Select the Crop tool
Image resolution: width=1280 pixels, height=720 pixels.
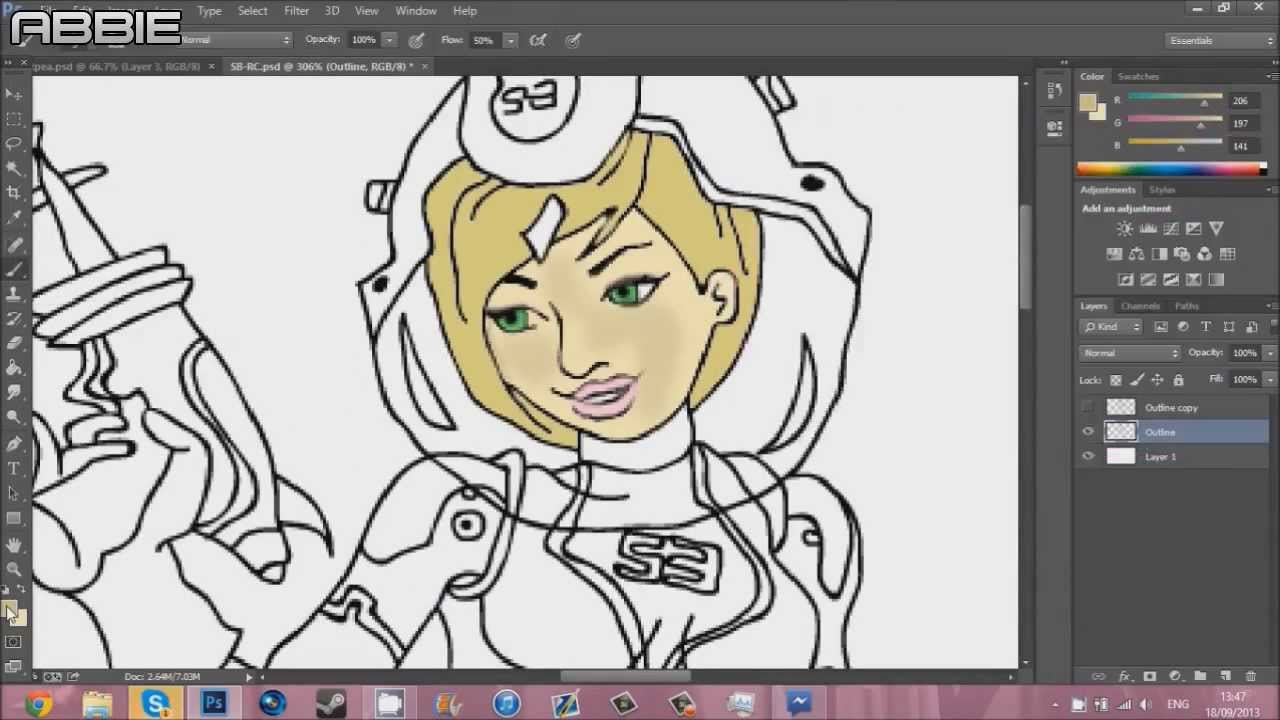14,193
